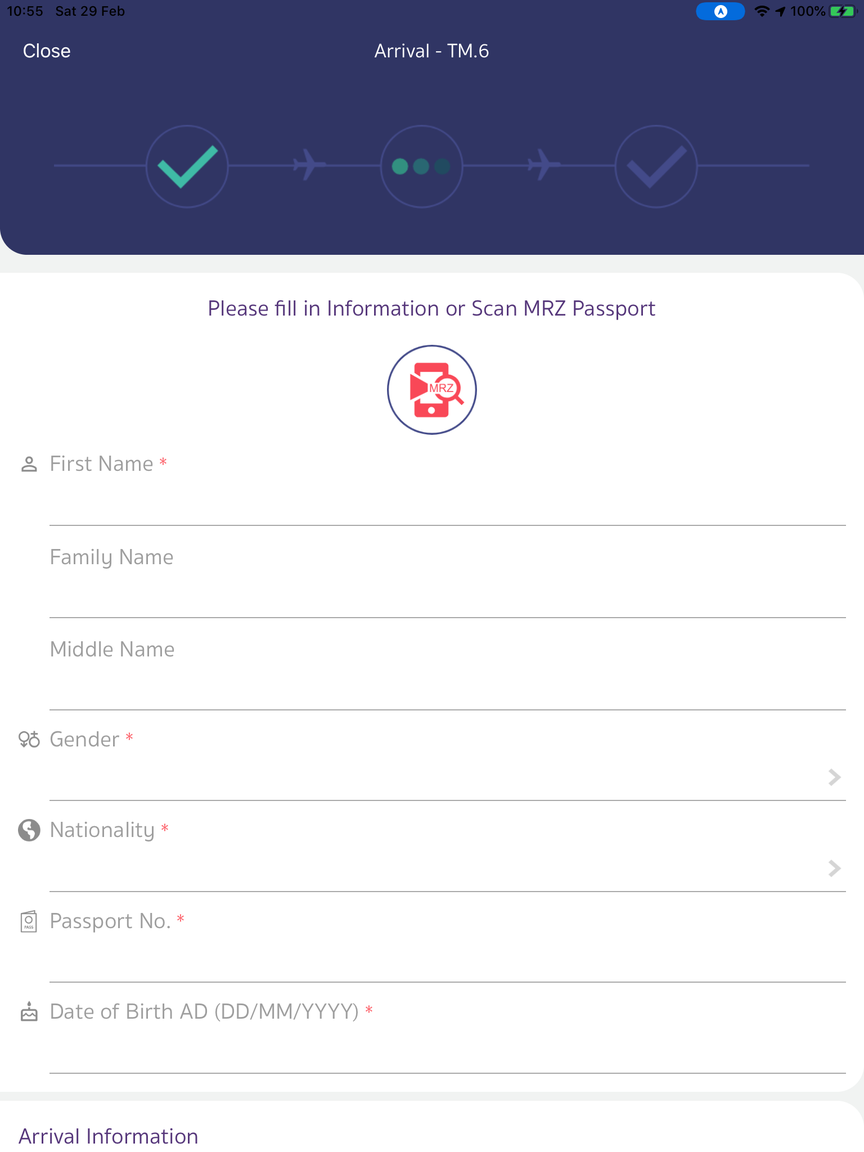Tap the blue navigation indicator pill
Viewport: 864px width, 1152px height.
click(720, 11)
